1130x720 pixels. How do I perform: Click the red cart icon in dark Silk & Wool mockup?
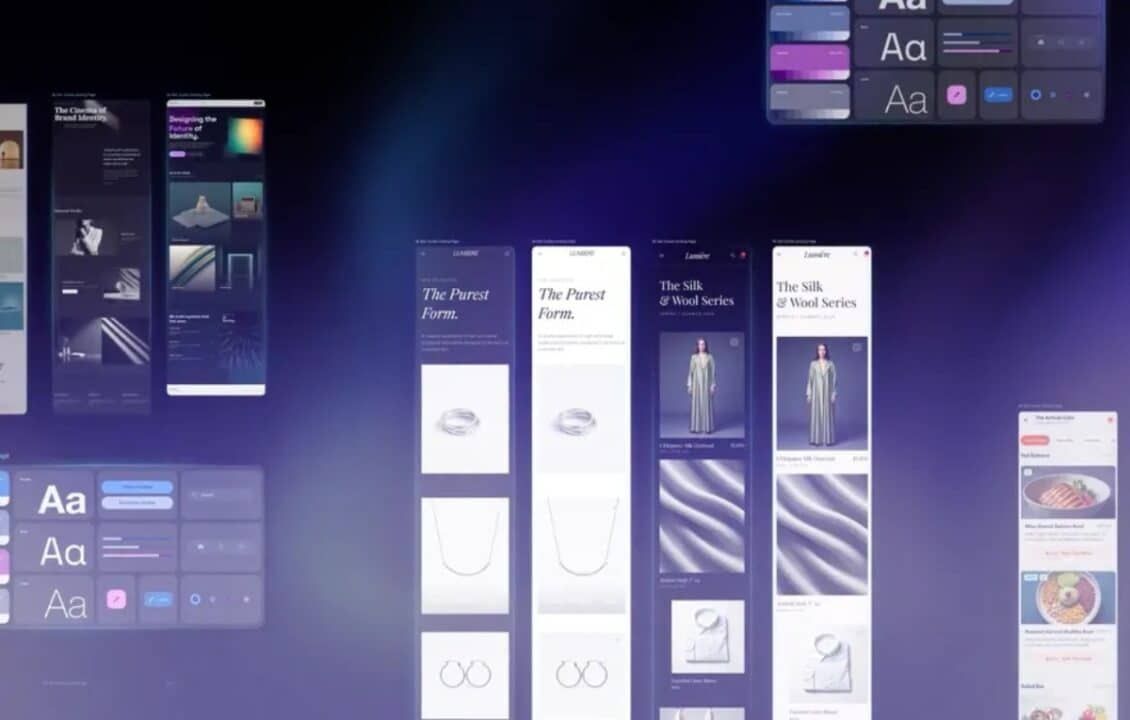[x=743, y=256]
